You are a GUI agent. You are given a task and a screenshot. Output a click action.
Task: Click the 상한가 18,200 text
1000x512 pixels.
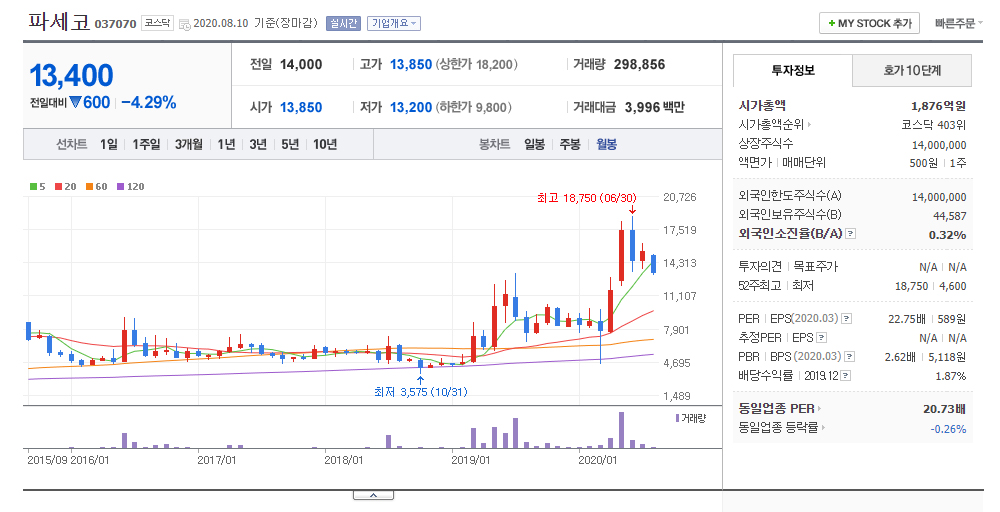click(x=477, y=64)
